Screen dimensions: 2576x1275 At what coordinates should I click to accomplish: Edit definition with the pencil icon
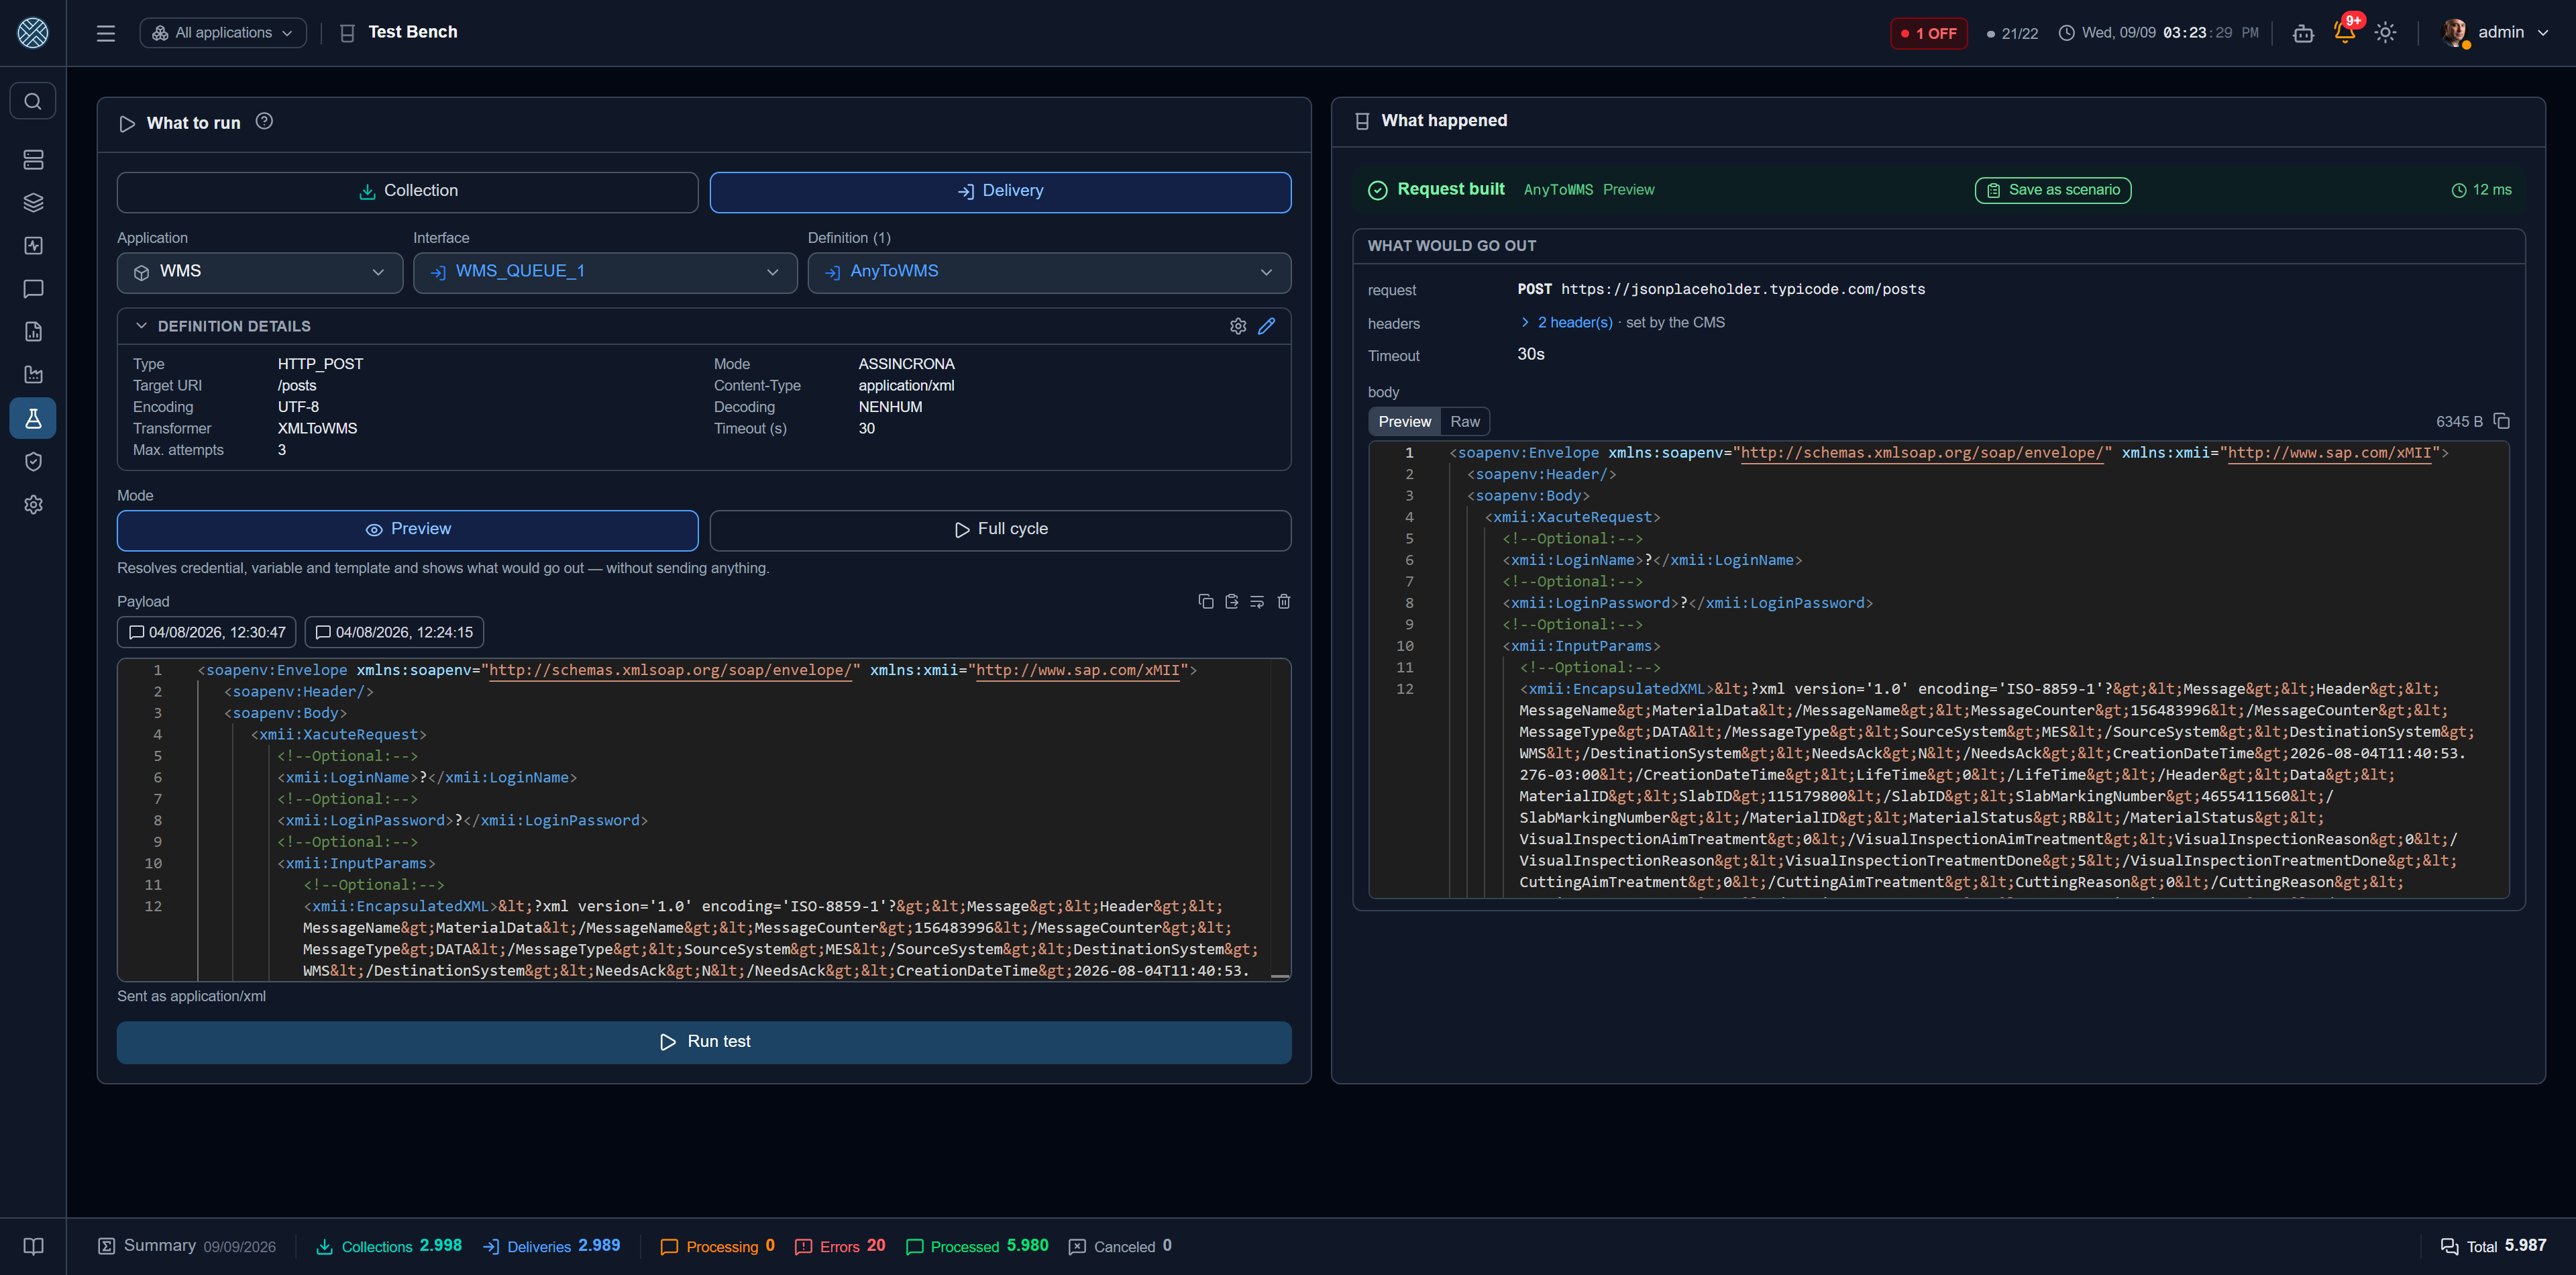tap(1266, 326)
